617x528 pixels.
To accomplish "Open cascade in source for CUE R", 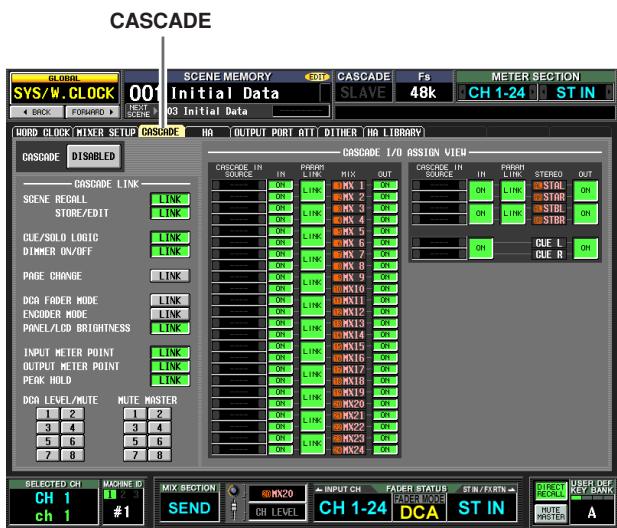I will click(x=439, y=254).
